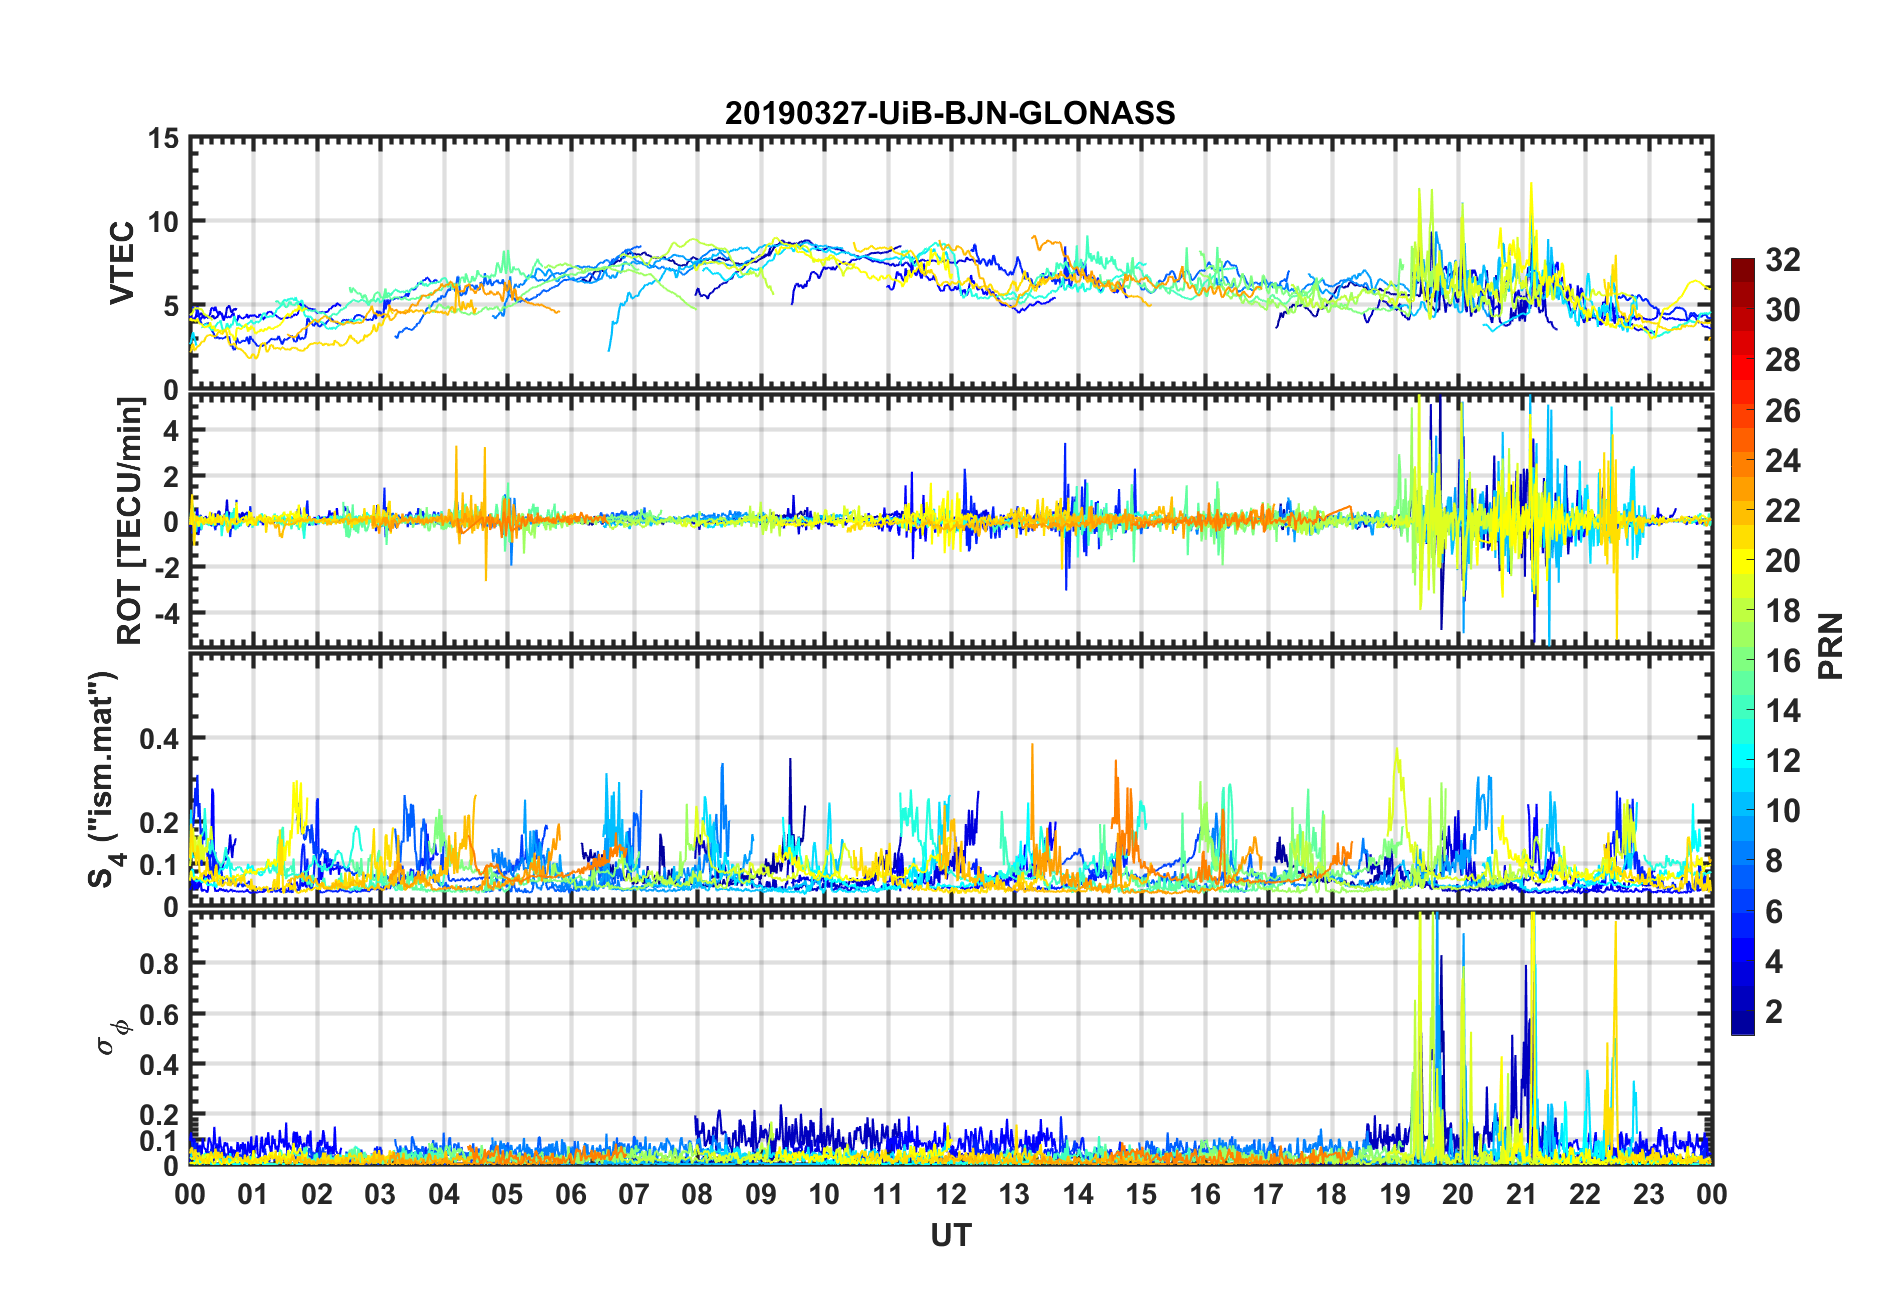Click the "UT" x-axis label

(950, 1236)
